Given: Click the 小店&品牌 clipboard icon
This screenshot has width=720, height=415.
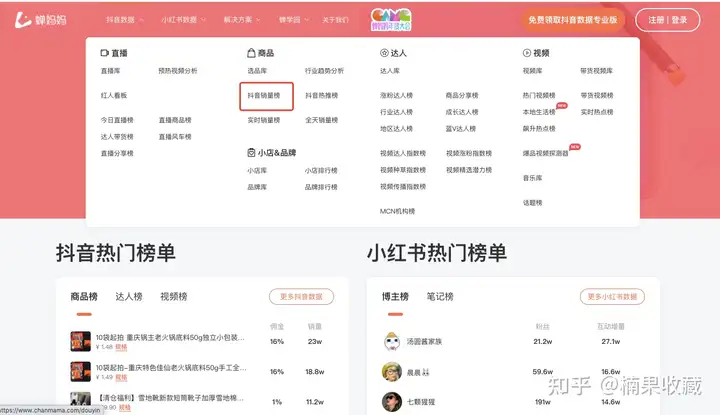Looking at the screenshot, I should tap(251, 153).
